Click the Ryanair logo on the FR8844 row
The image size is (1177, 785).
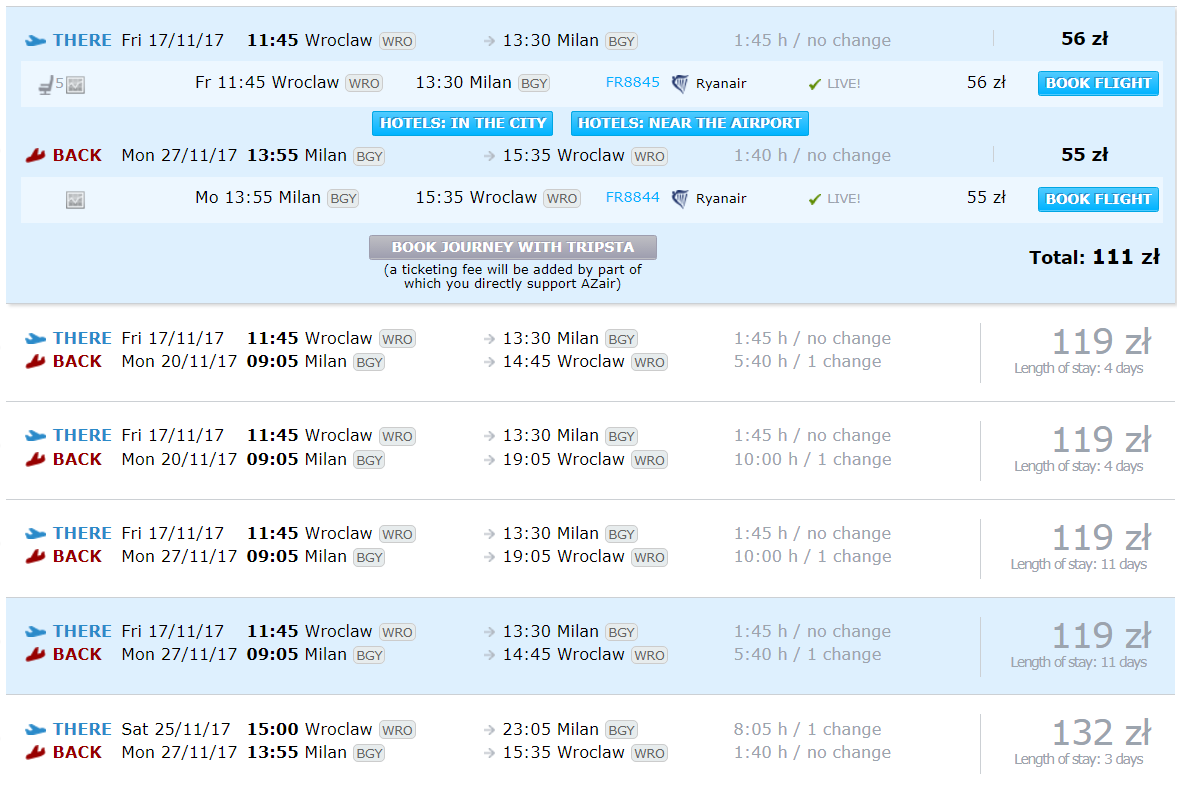(679, 199)
